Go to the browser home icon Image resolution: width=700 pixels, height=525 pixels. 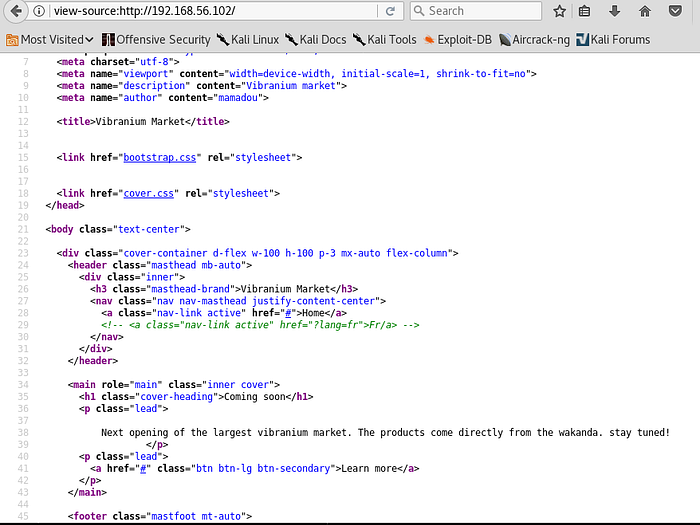pyautogui.click(x=644, y=11)
